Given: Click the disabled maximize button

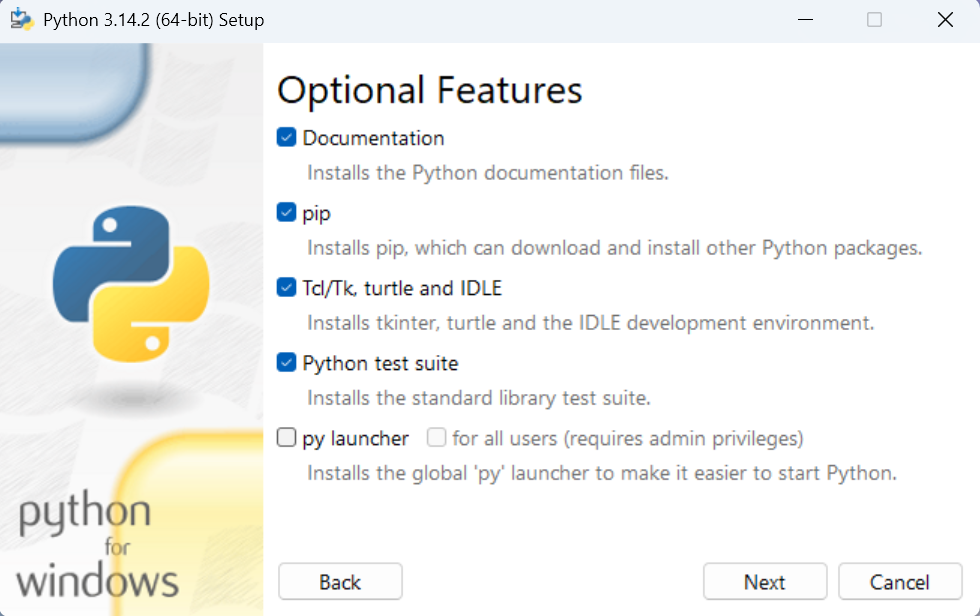Looking at the screenshot, I should click(x=874, y=20).
